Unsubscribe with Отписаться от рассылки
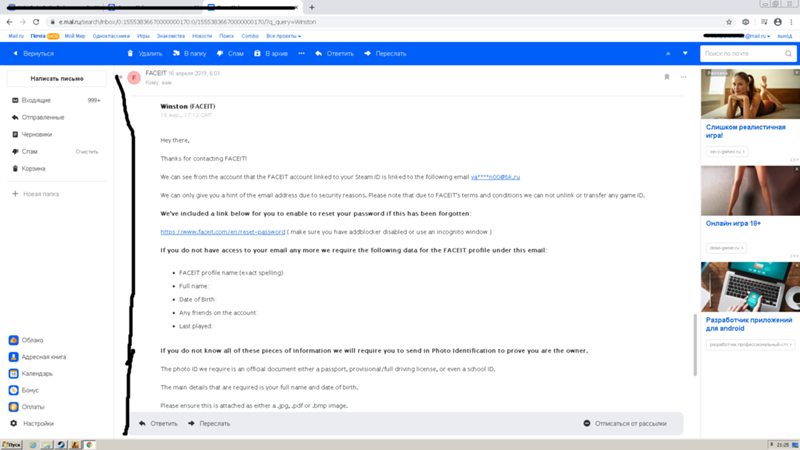The width and height of the screenshot is (800, 450). (625, 423)
